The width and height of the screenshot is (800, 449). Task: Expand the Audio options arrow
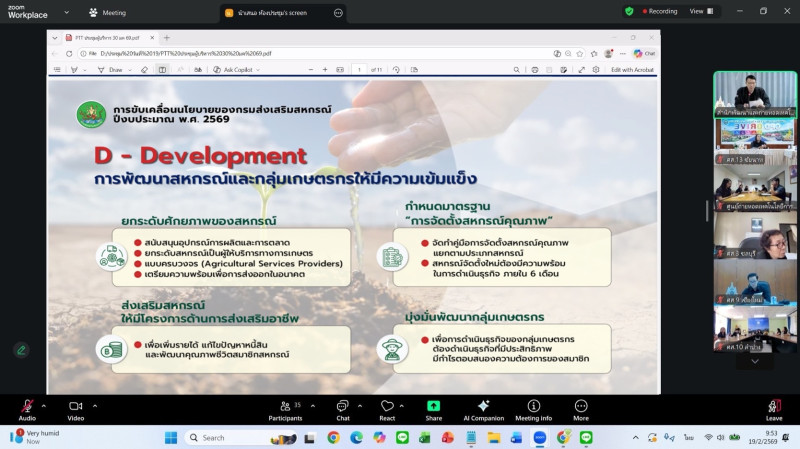click(x=44, y=404)
